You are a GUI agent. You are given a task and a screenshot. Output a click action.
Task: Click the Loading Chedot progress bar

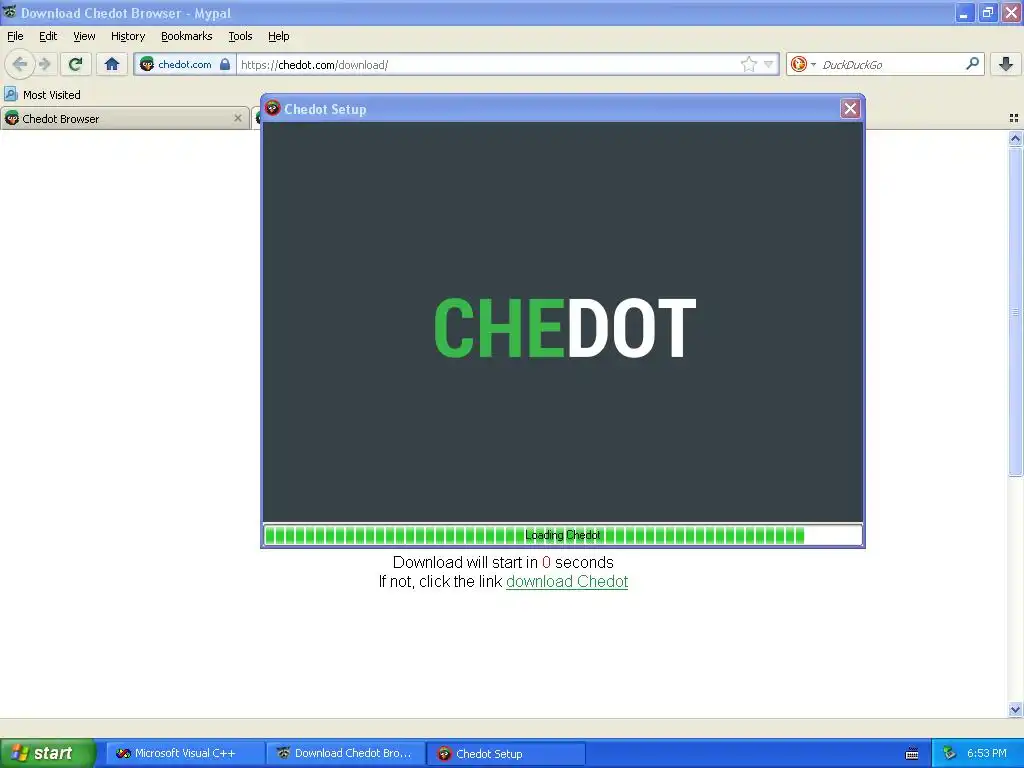562,535
